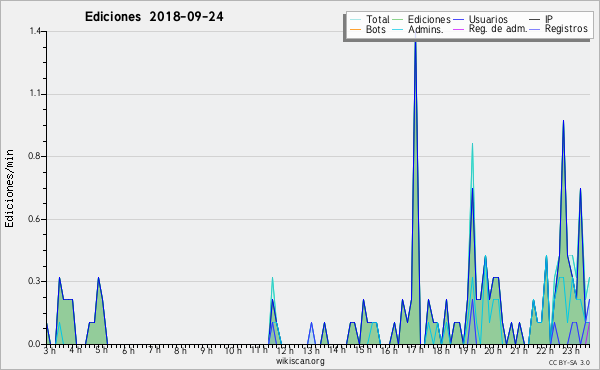Click the Admins. legend entry

418,29
